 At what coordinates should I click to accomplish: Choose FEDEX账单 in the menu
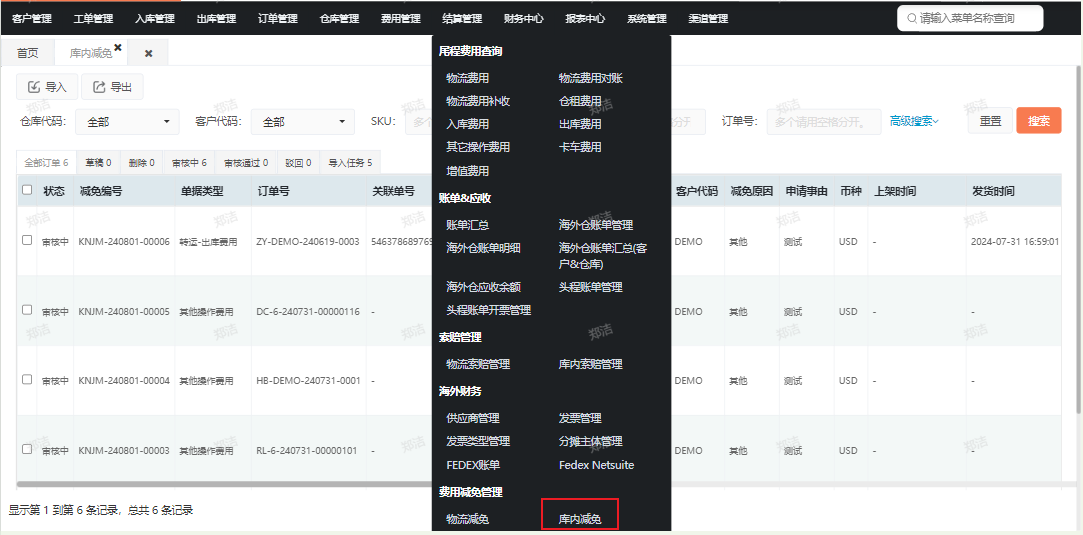[473, 465]
